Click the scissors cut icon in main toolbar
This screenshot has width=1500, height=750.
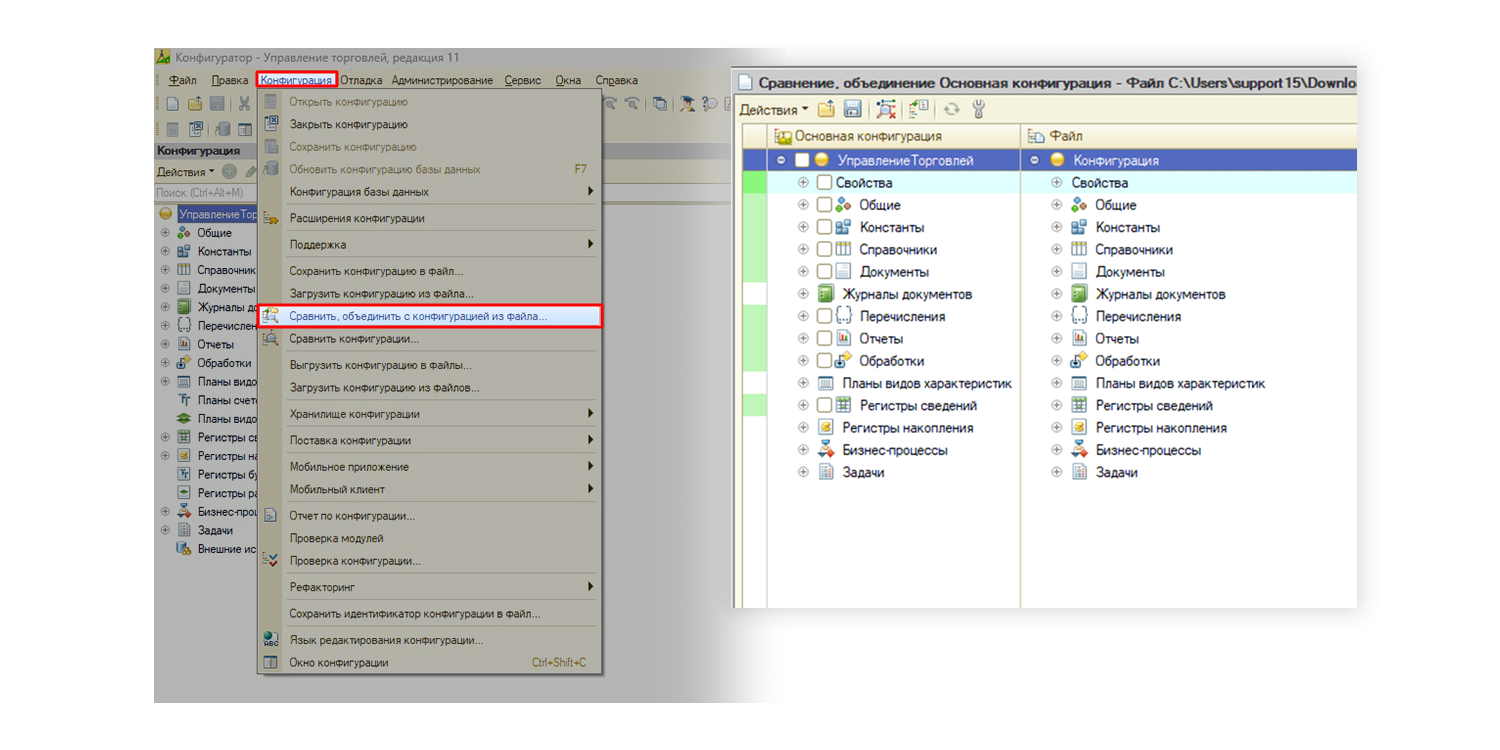pos(244,104)
